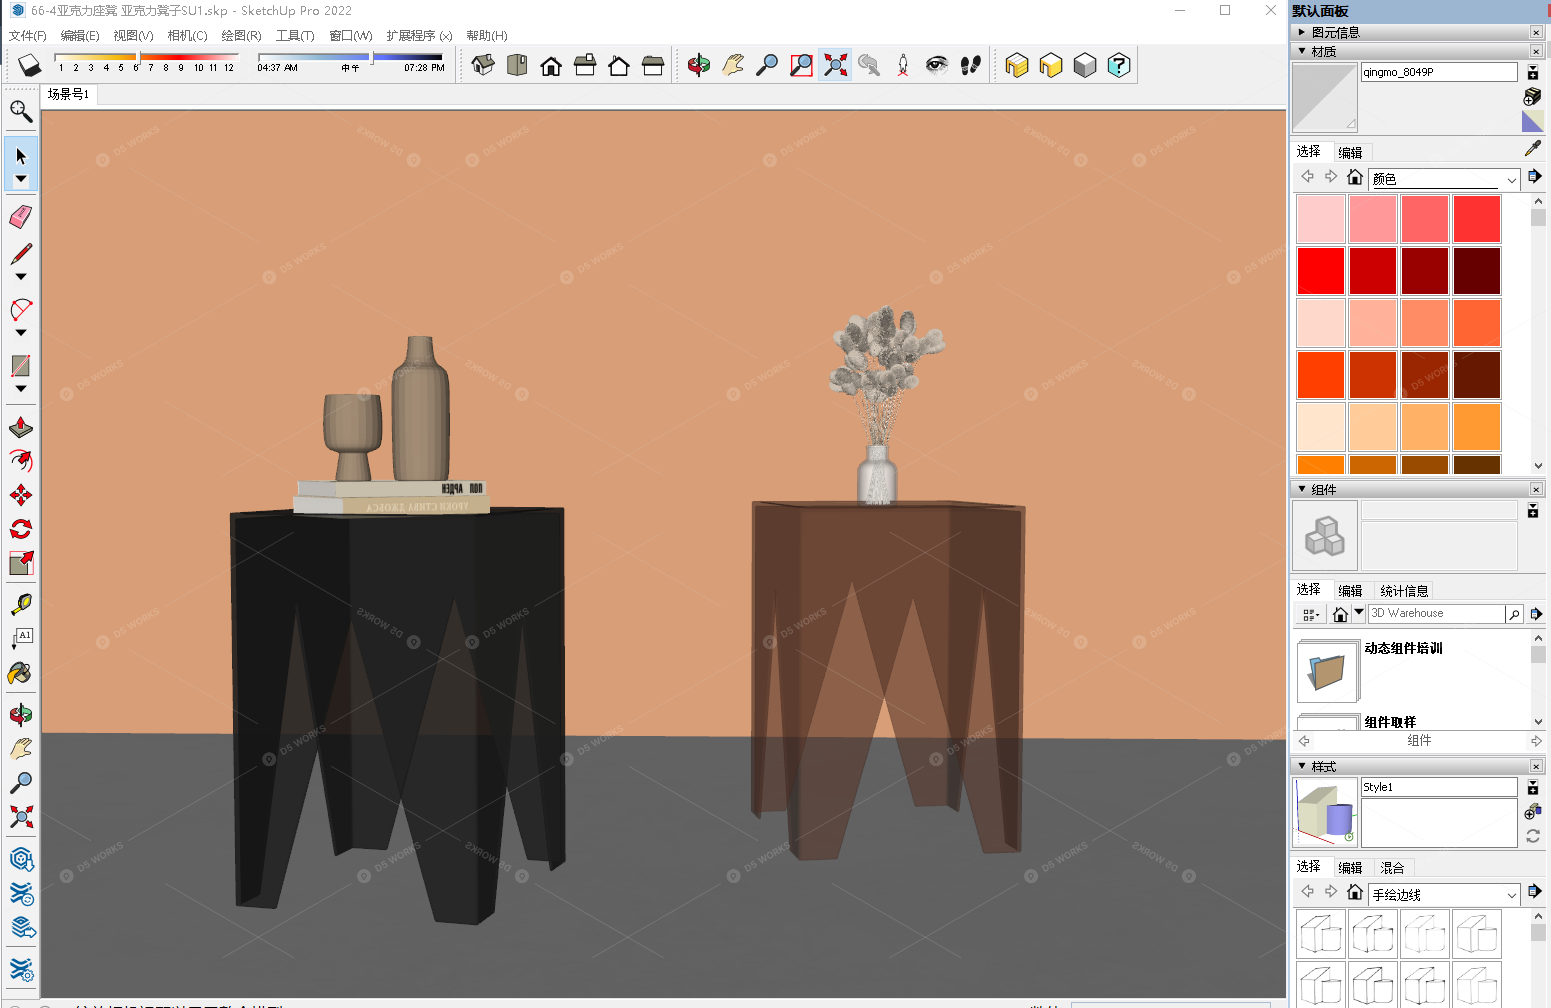The width and height of the screenshot is (1551, 1008).
Task: Switch to Top view icon
Action: [x=517, y=65]
